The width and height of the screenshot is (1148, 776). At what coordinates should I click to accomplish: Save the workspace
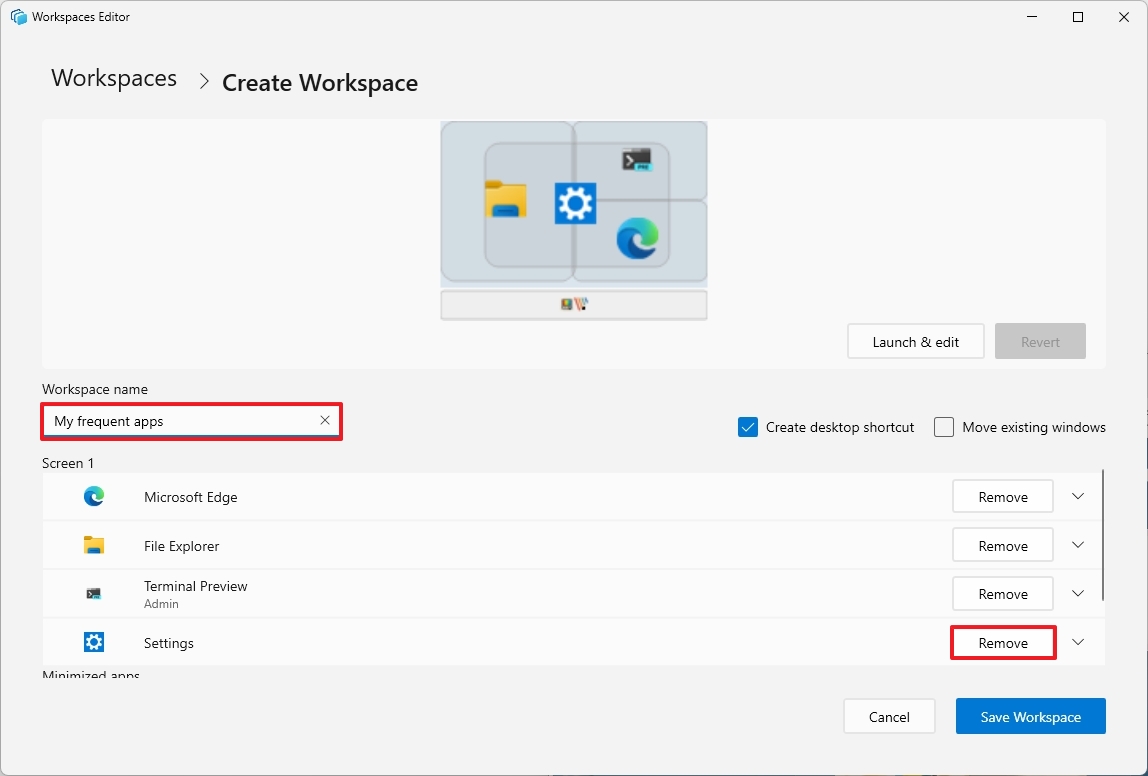(1030, 716)
